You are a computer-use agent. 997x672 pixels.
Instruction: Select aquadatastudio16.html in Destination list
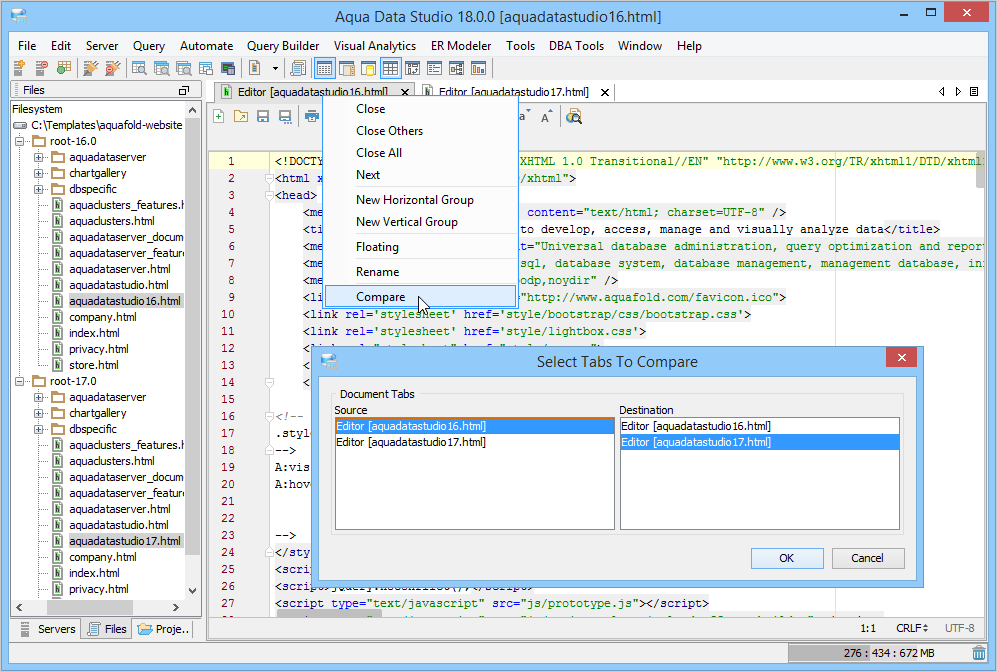point(695,426)
